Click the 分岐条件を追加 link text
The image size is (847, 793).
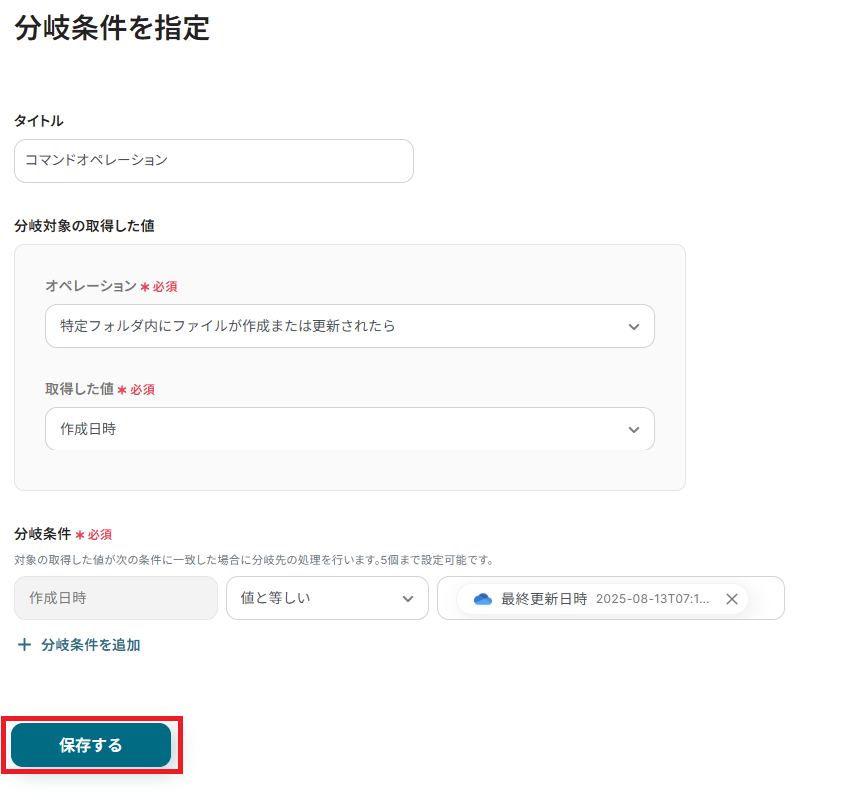point(91,645)
